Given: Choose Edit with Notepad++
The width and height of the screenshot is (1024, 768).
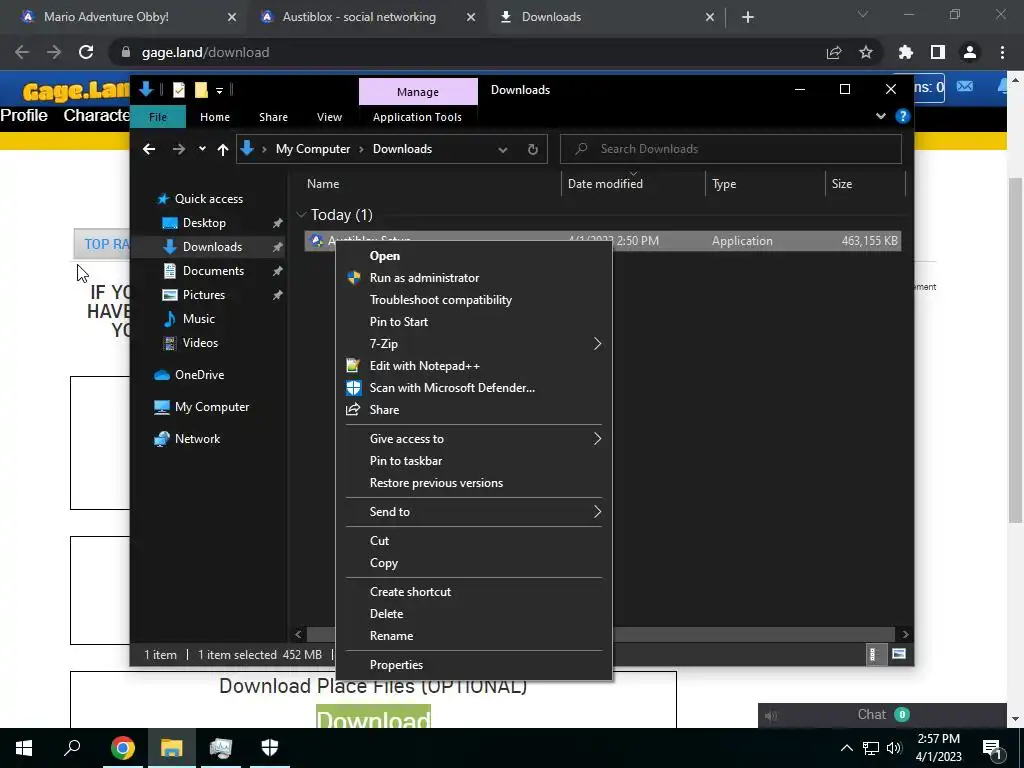Looking at the screenshot, I should [x=473, y=366].
